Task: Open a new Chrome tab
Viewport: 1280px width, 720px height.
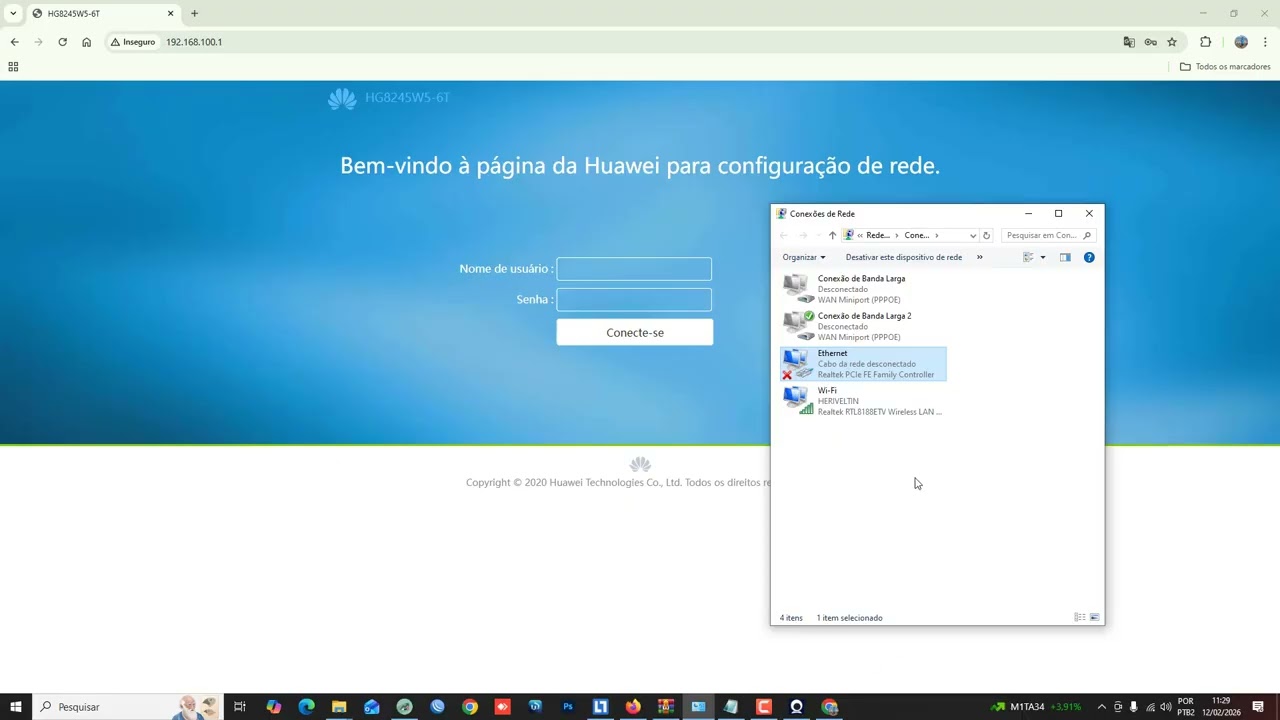Action: coord(194,14)
